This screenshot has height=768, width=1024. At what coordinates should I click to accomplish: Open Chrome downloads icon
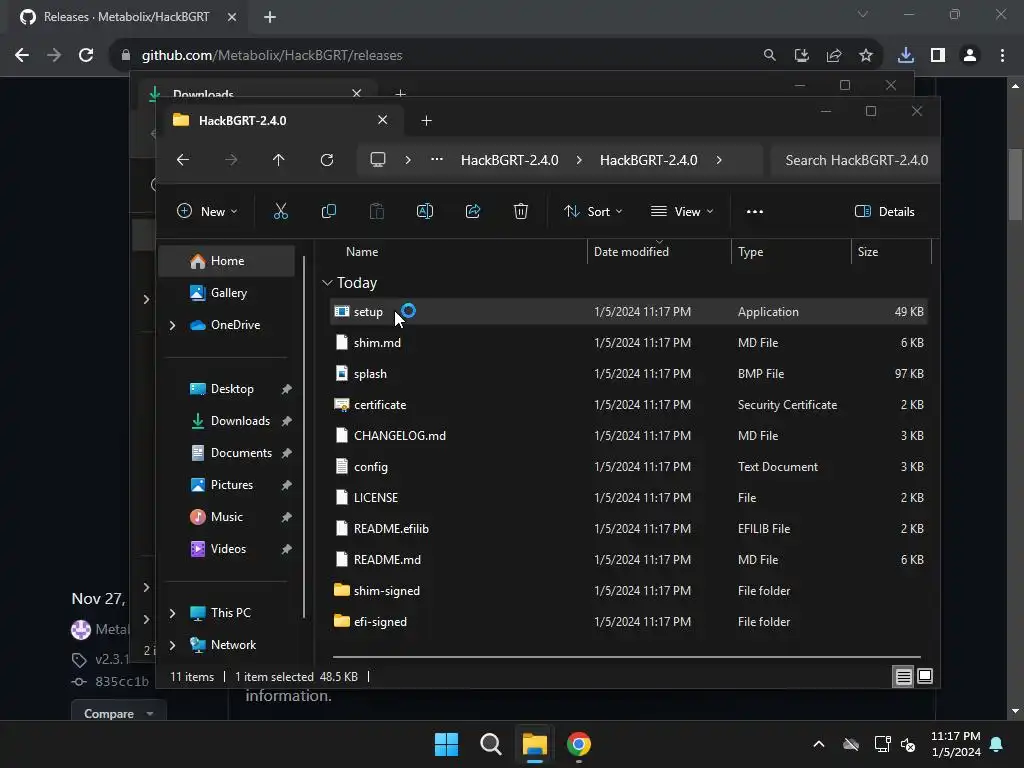905,56
